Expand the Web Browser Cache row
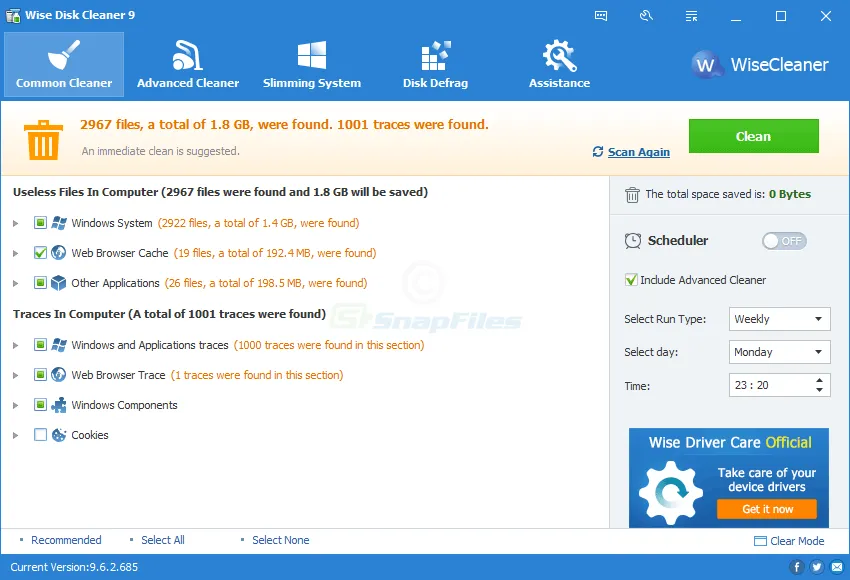Image resolution: width=850 pixels, height=580 pixels. (16, 253)
